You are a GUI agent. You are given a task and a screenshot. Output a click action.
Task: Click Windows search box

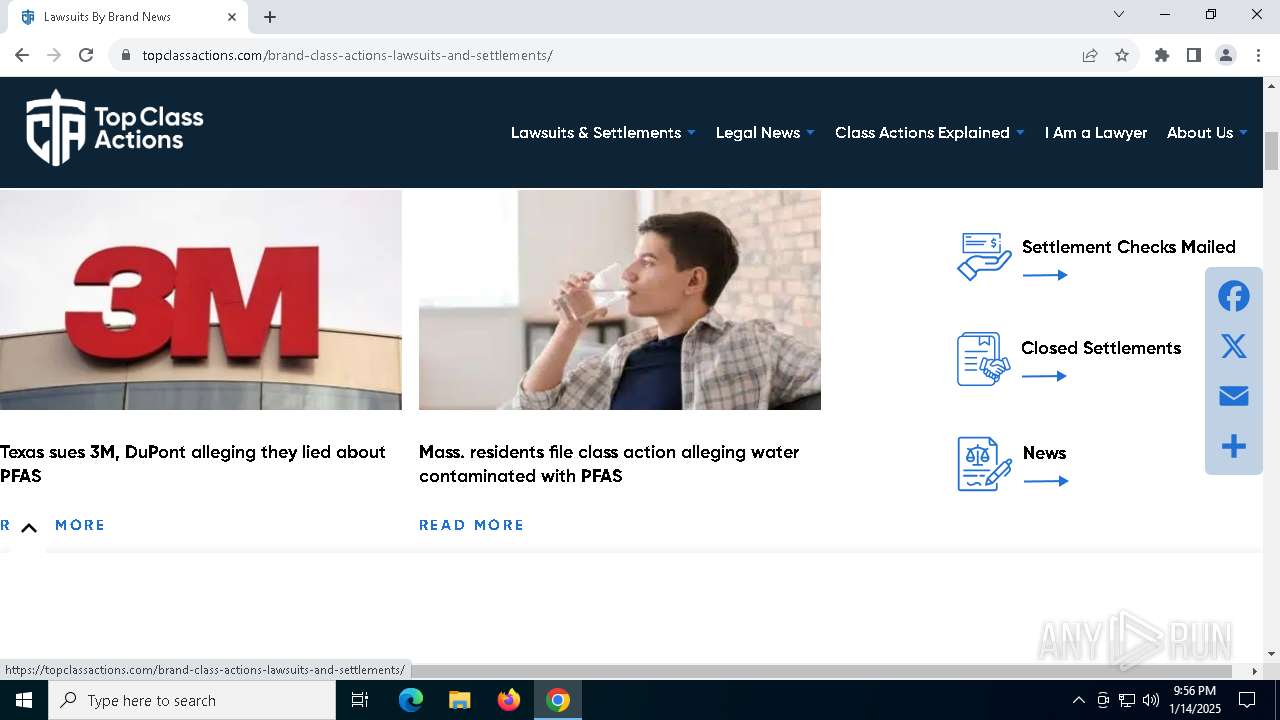(192, 700)
